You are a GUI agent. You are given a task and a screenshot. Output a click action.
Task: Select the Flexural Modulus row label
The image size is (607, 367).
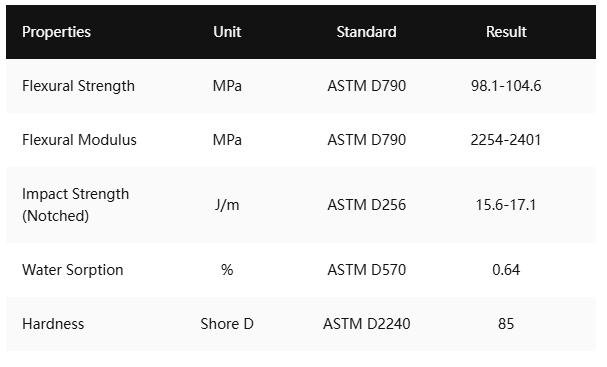tap(79, 140)
